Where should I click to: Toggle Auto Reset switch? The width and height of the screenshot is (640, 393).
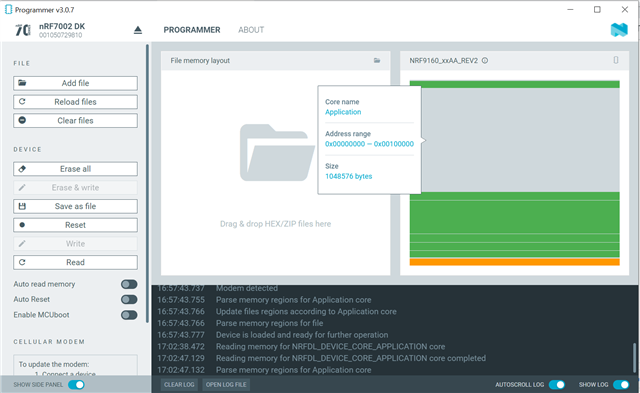pos(129,300)
